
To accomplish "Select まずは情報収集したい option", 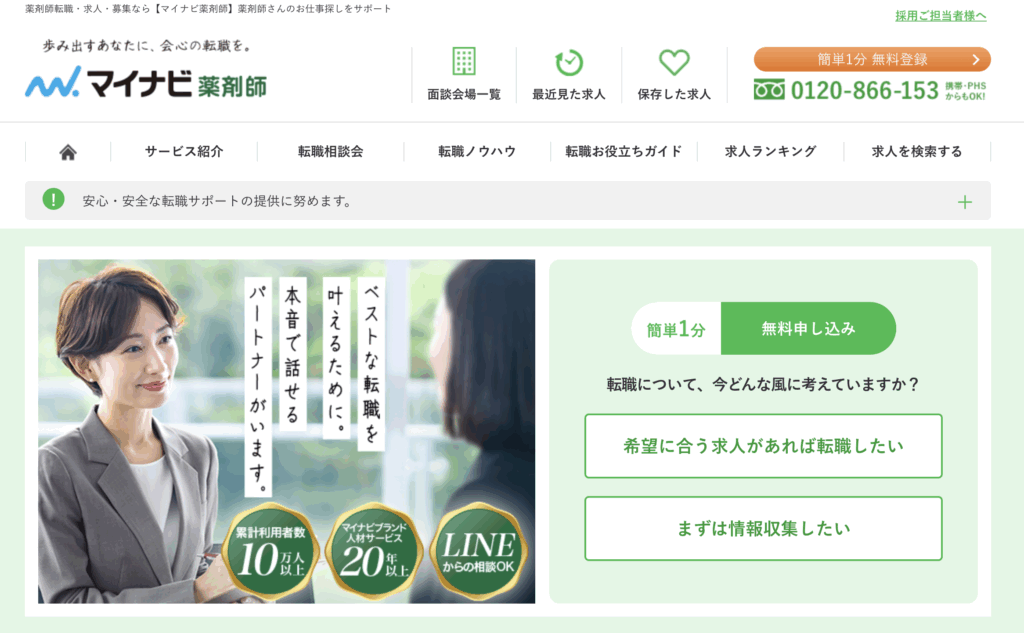I will [763, 528].
